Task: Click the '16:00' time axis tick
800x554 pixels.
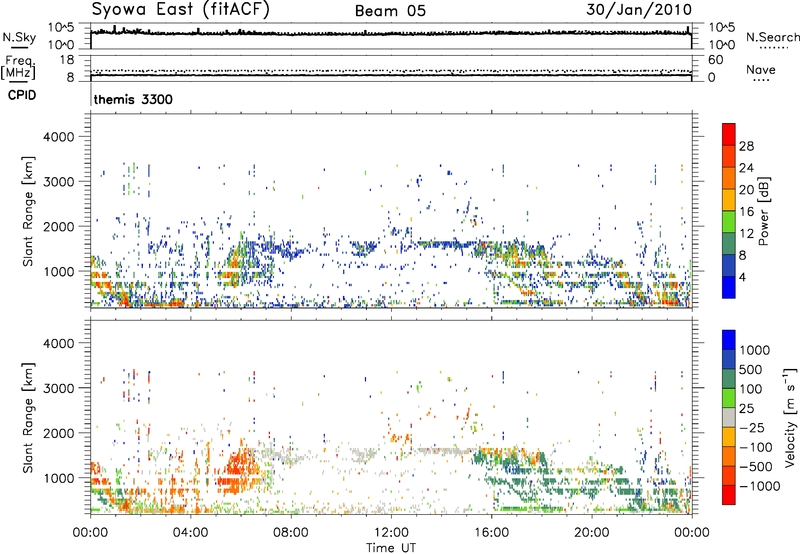Action: click(491, 533)
